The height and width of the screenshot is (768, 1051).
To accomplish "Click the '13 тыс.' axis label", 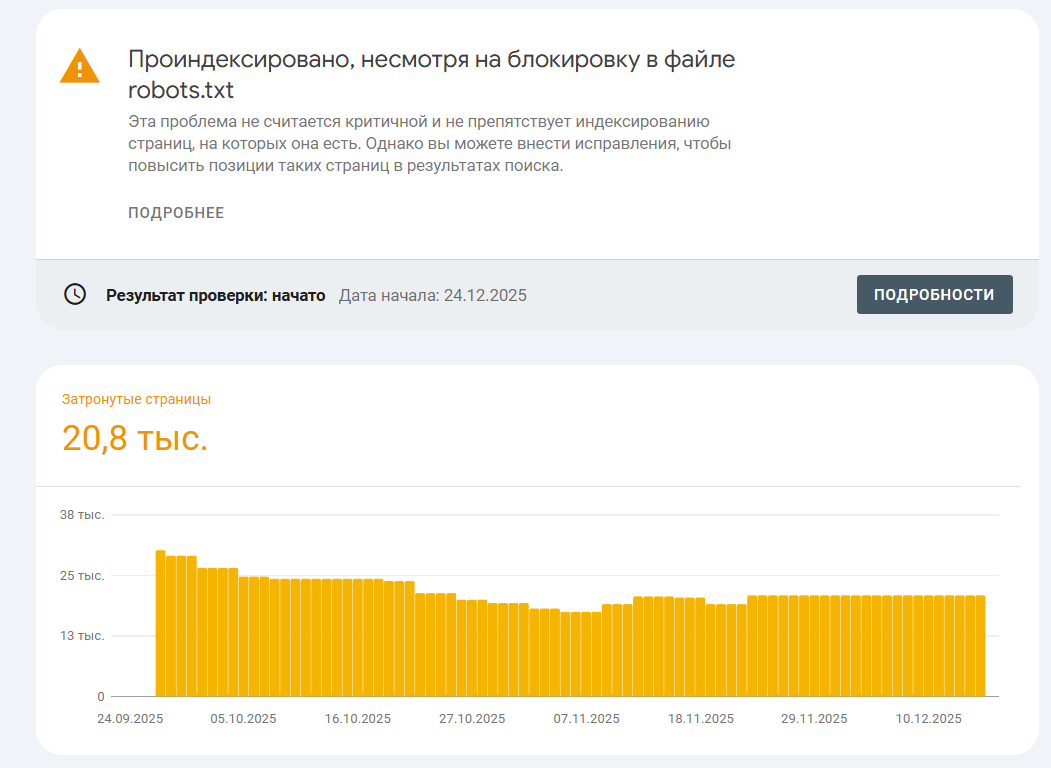I will point(82,636).
